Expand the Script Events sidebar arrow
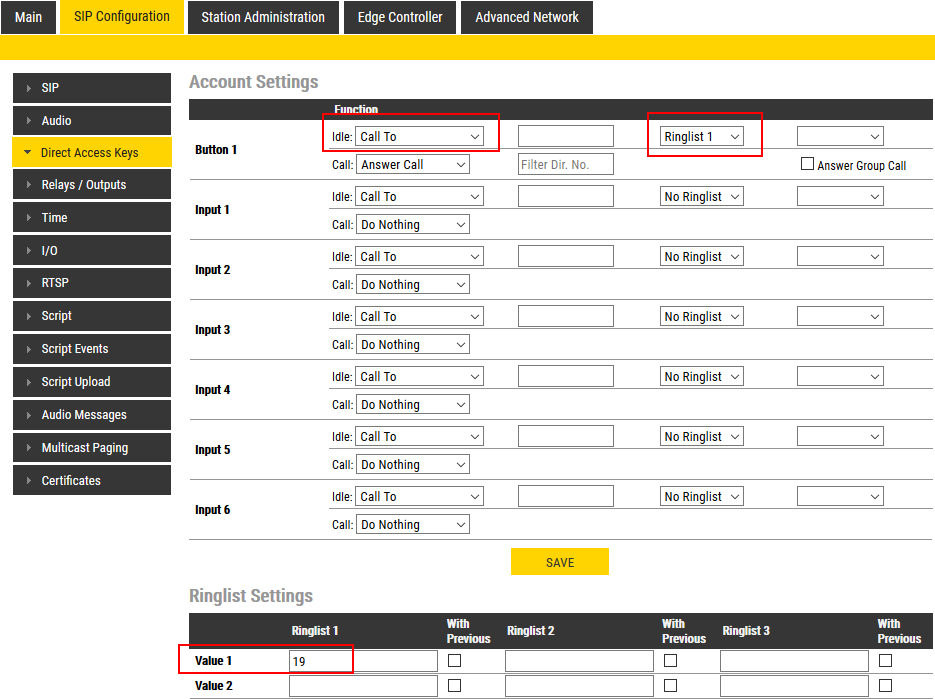935x699 pixels. [x=28, y=349]
